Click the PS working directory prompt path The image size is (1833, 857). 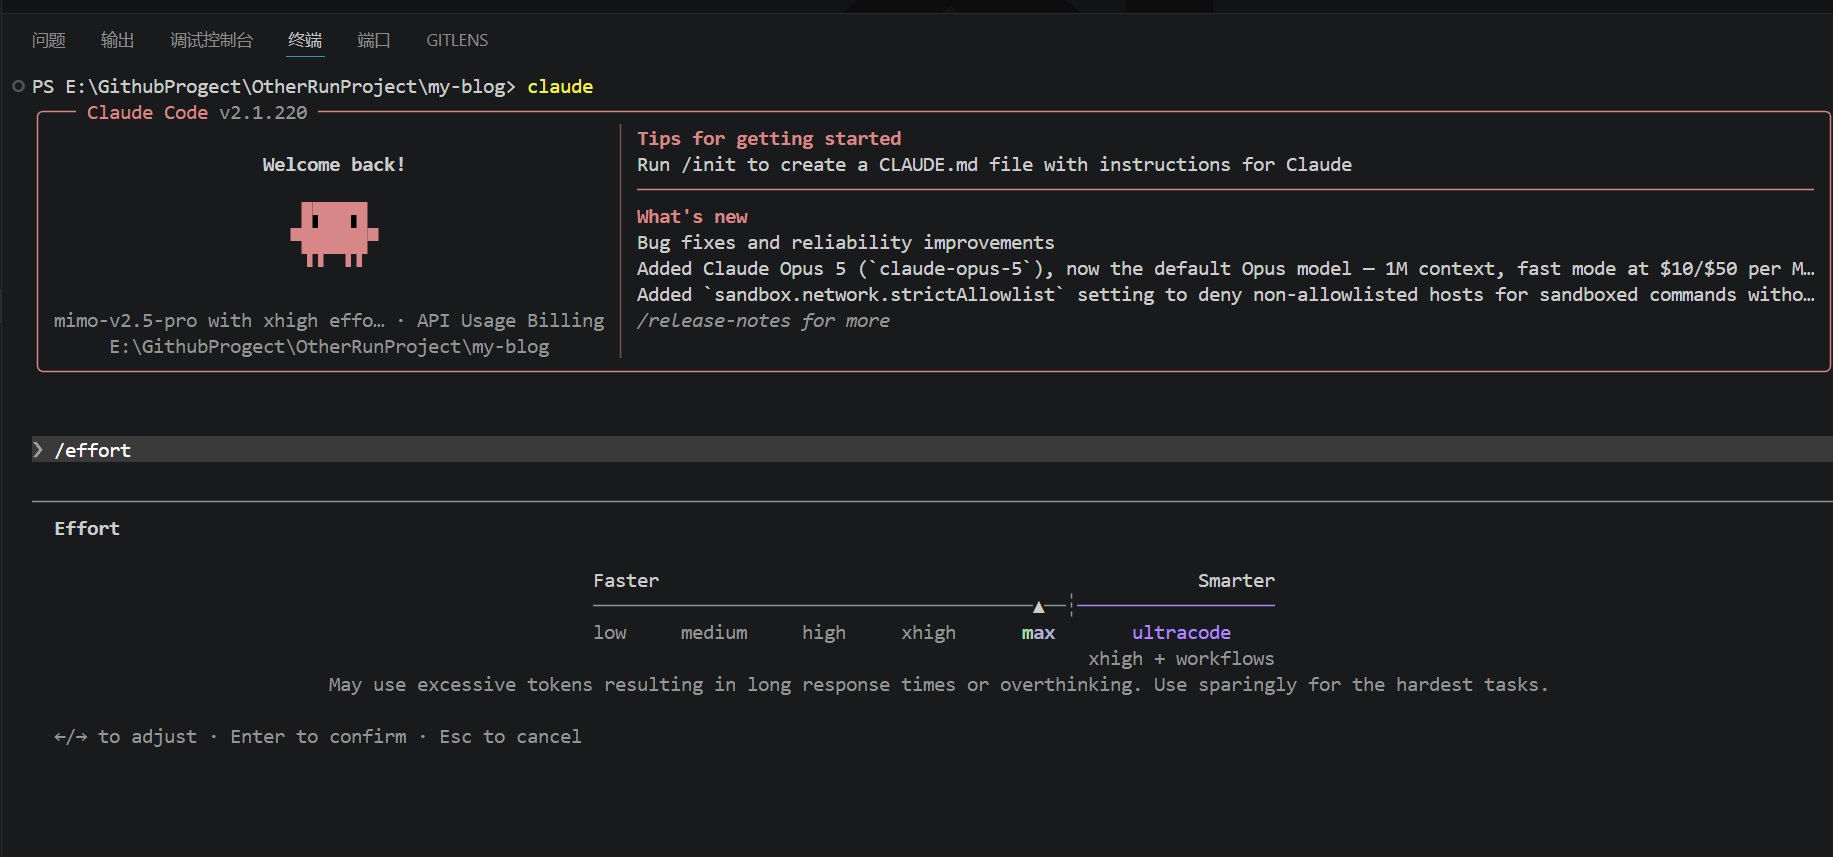tap(273, 86)
